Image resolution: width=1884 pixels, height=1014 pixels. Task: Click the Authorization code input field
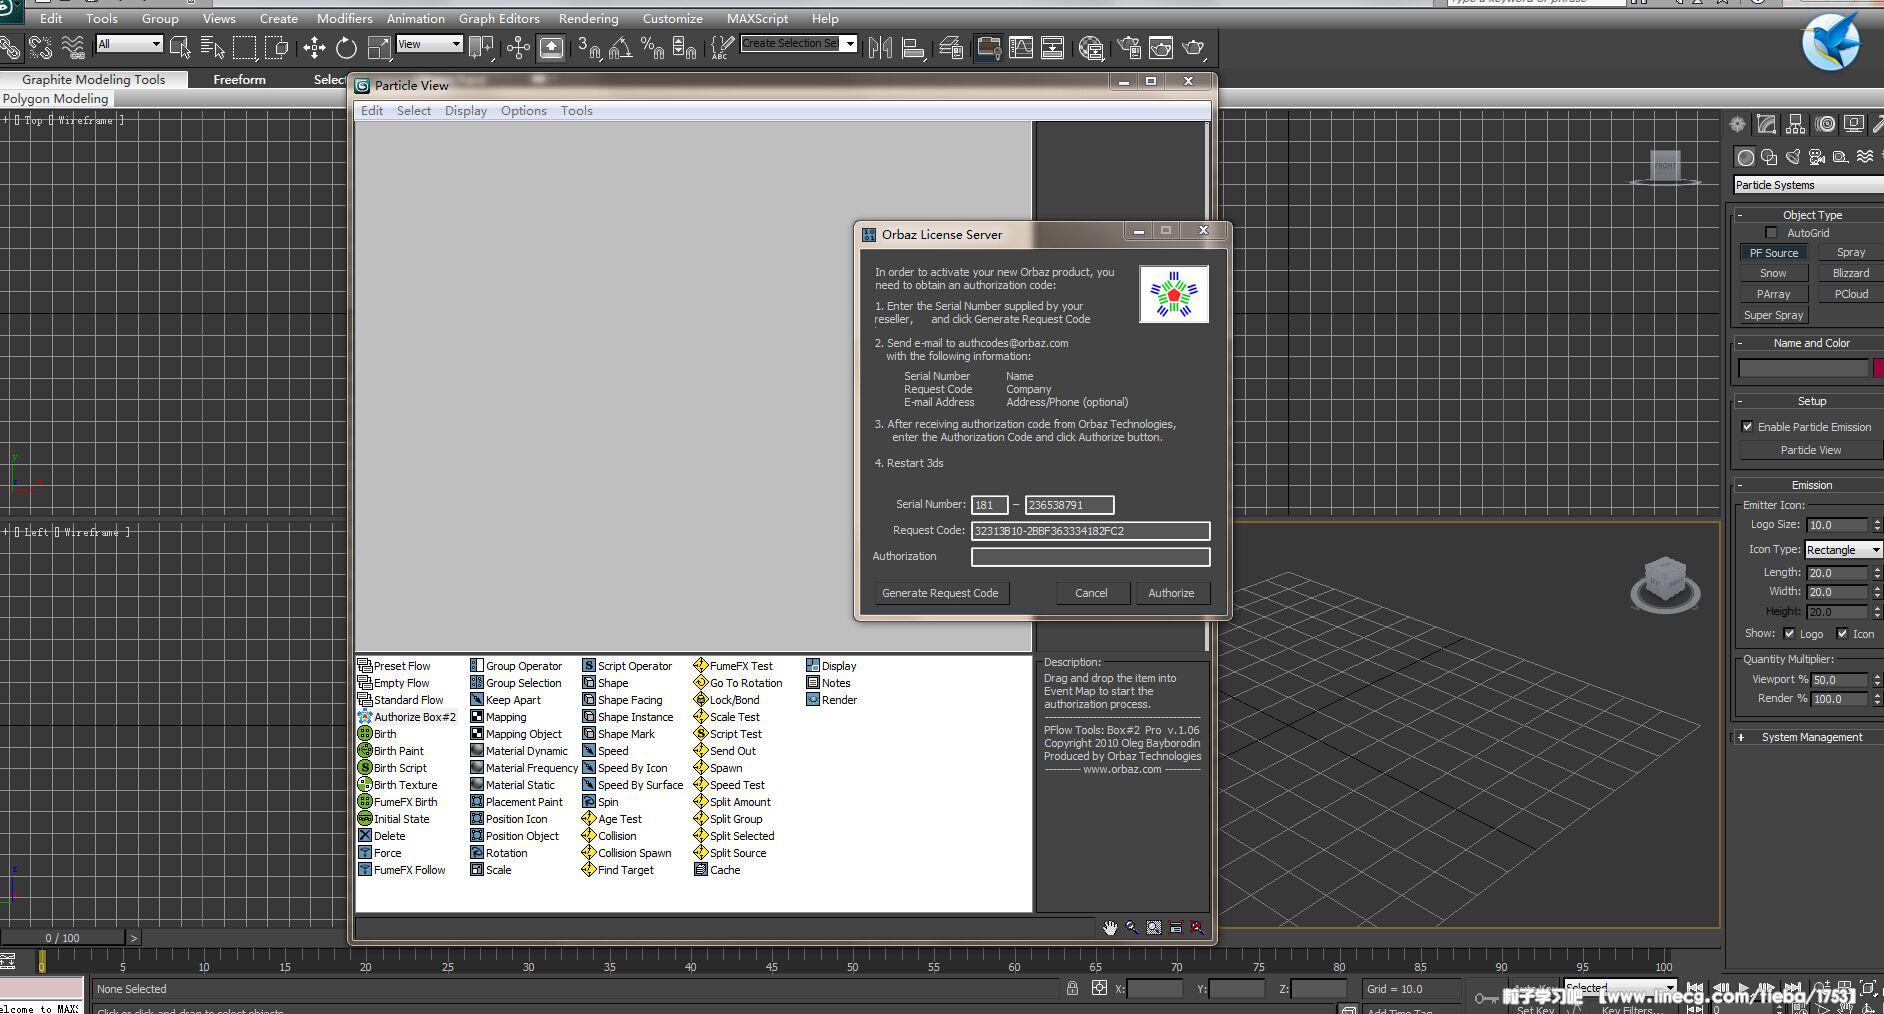click(x=1090, y=557)
